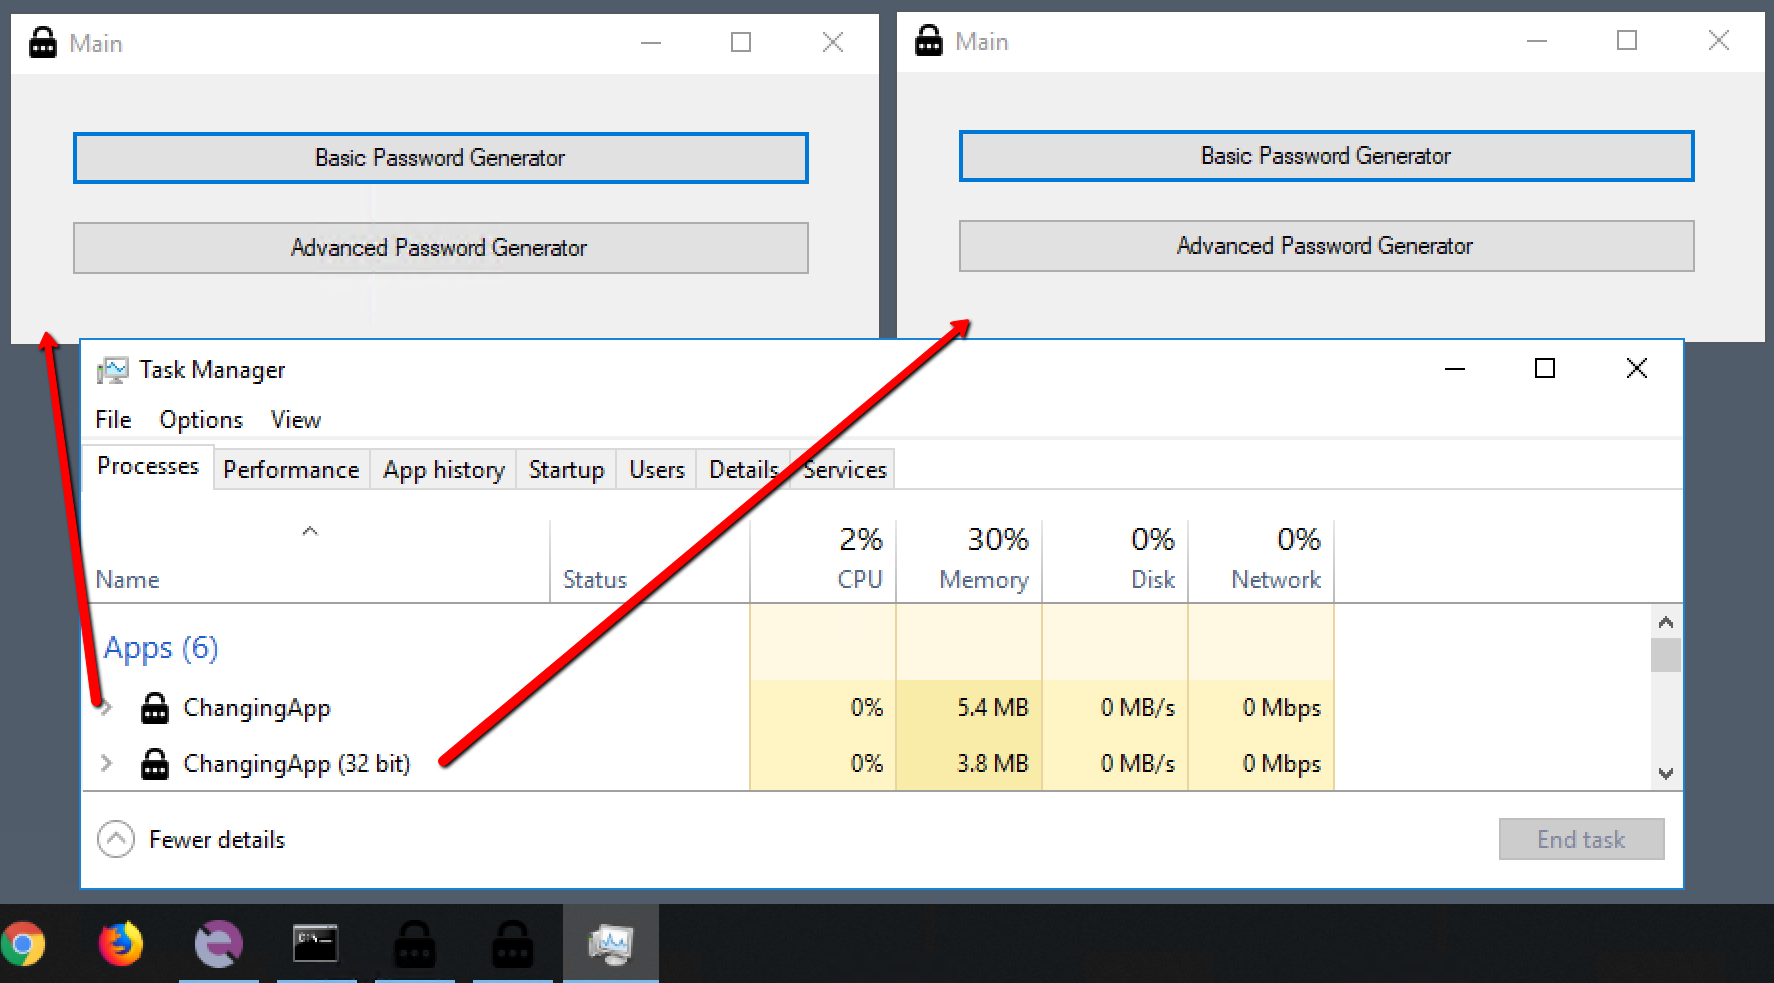
Task: Open Microsoft Edge from the taskbar
Action: [218, 942]
